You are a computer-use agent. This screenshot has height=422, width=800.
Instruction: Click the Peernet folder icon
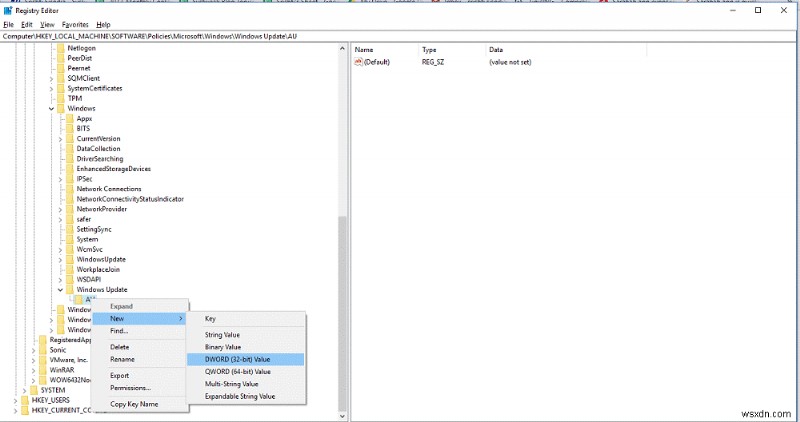coord(61,68)
